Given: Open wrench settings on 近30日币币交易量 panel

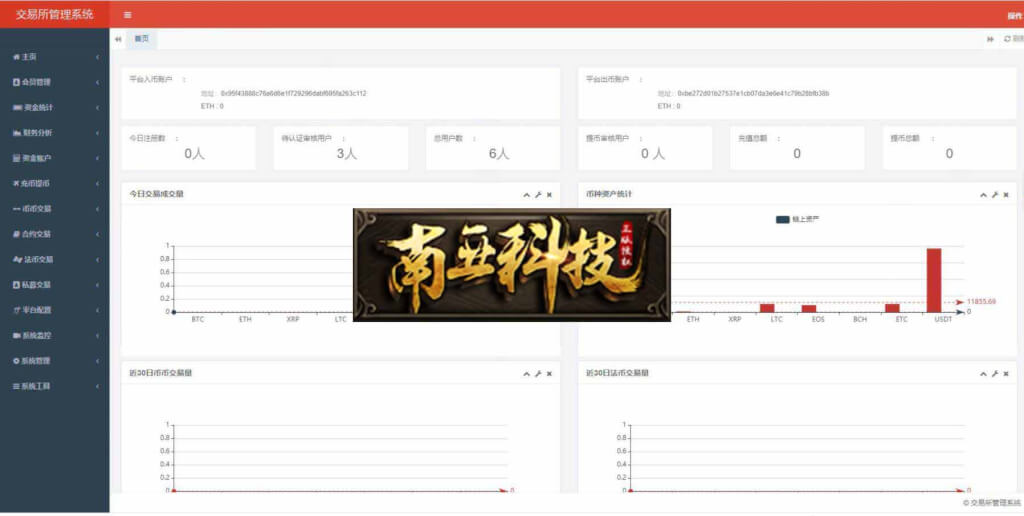Looking at the screenshot, I should (x=538, y=374).
